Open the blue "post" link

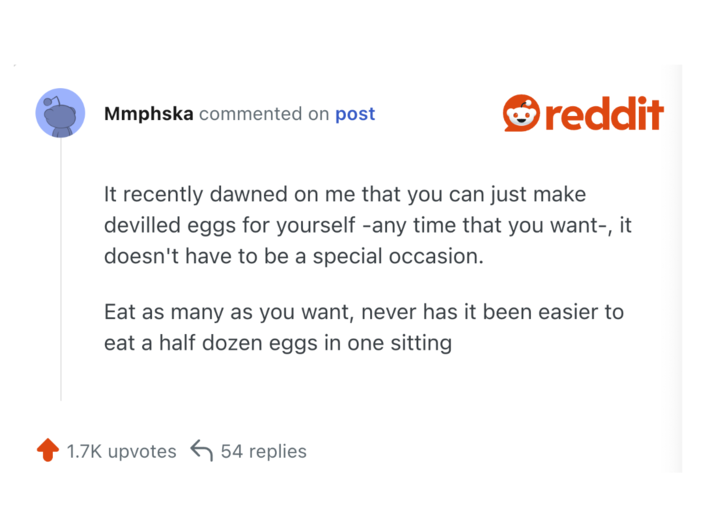click(355, 114)
